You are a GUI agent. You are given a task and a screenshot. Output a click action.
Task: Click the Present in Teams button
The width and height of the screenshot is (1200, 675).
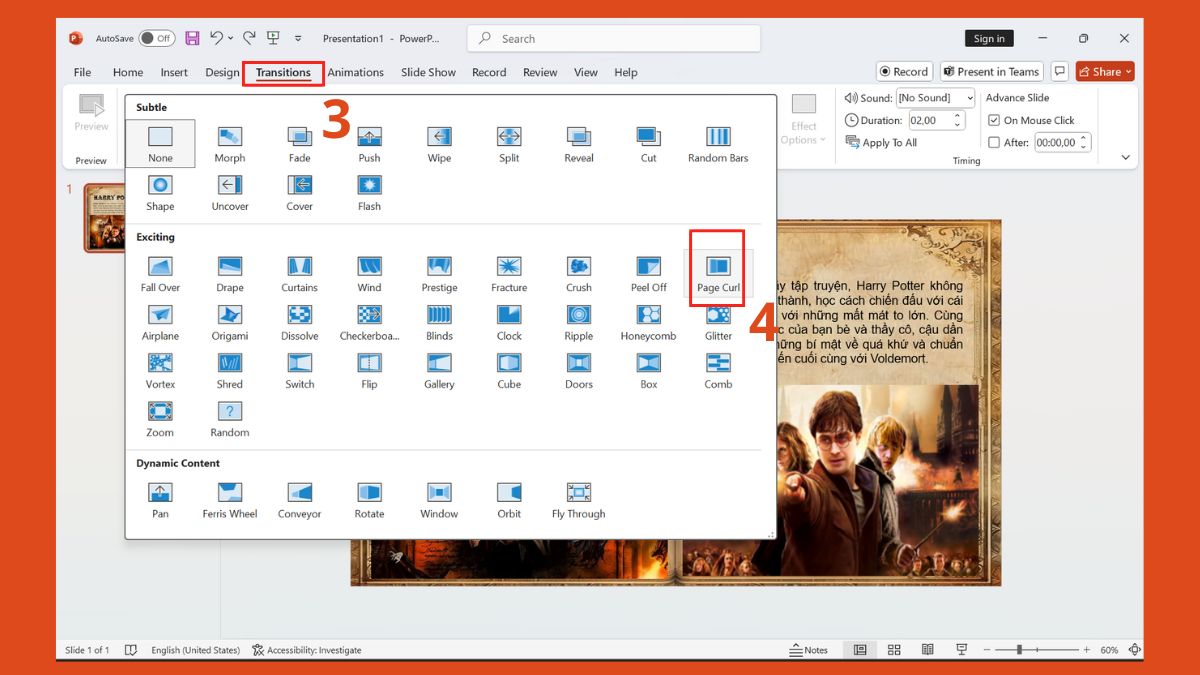tap(991, 71)
